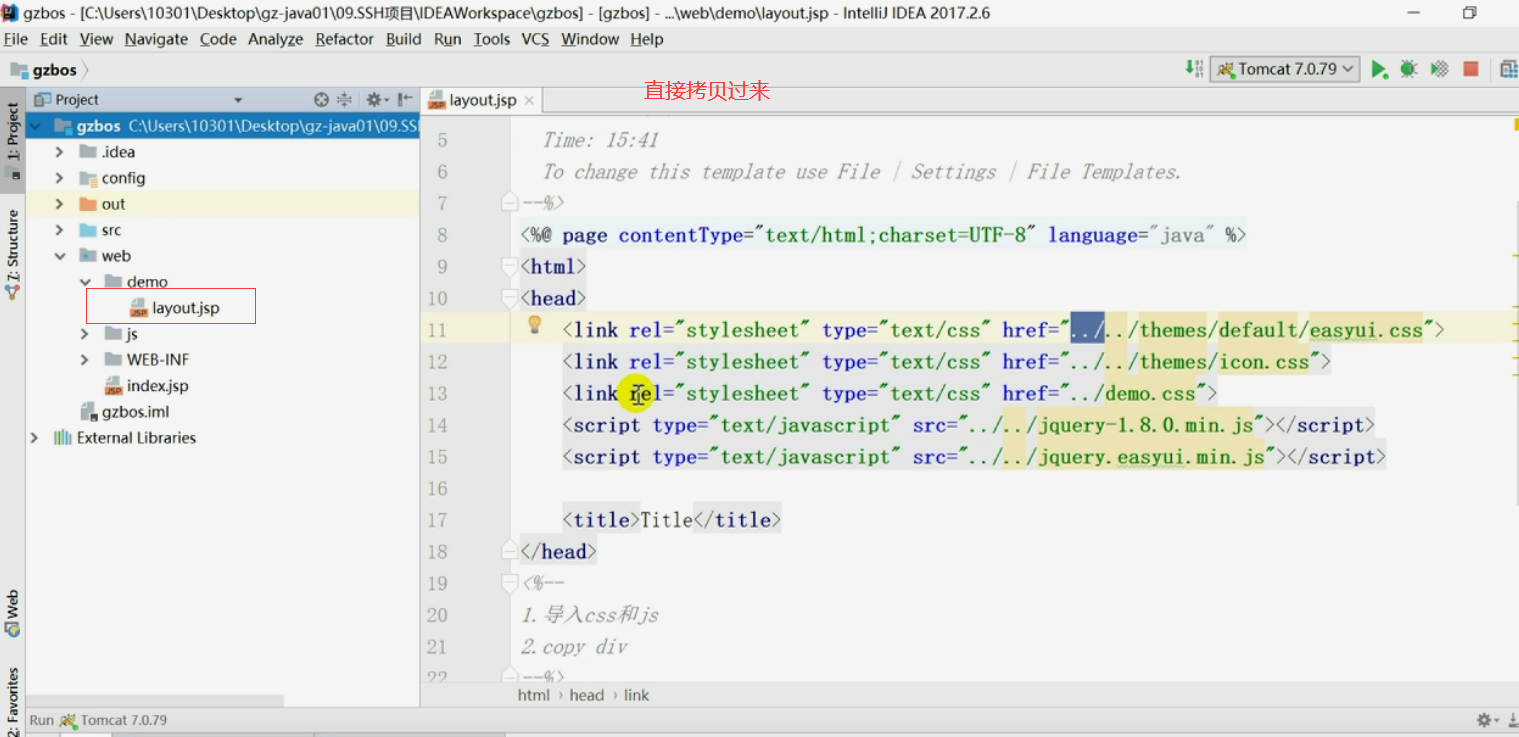Fold the head tag on line 10

510,298
